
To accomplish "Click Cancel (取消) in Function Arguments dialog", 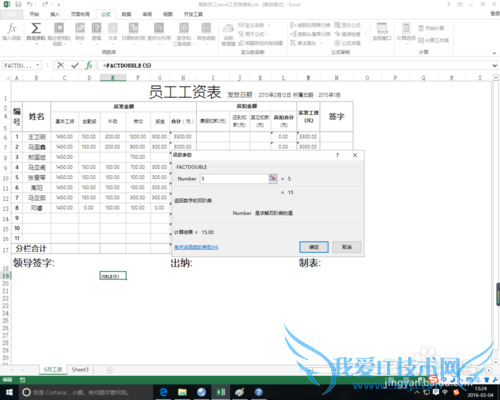I will pyautogui.click(x=347, y=247).
